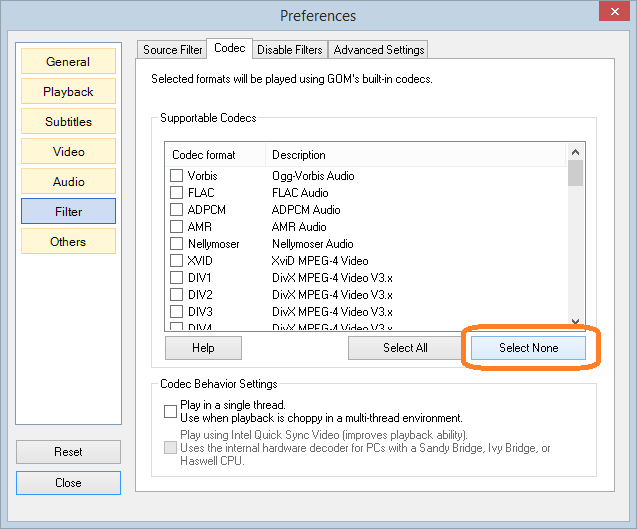Switch to the Source Filter tab
This screenshot has height=529, width=637.
pos(172,49)
